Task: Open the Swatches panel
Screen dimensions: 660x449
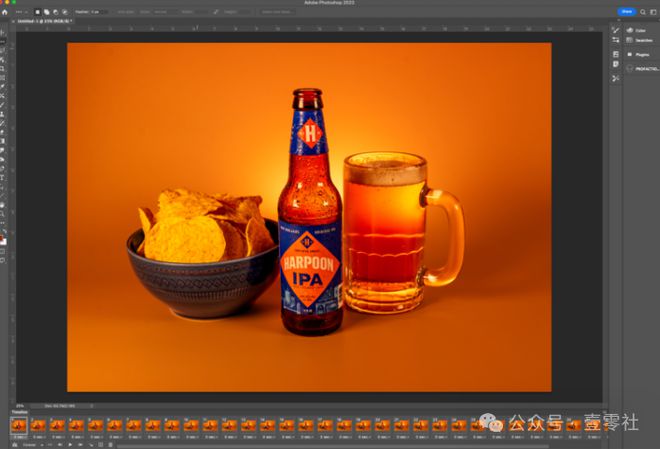Action: [x=639, y=40]
